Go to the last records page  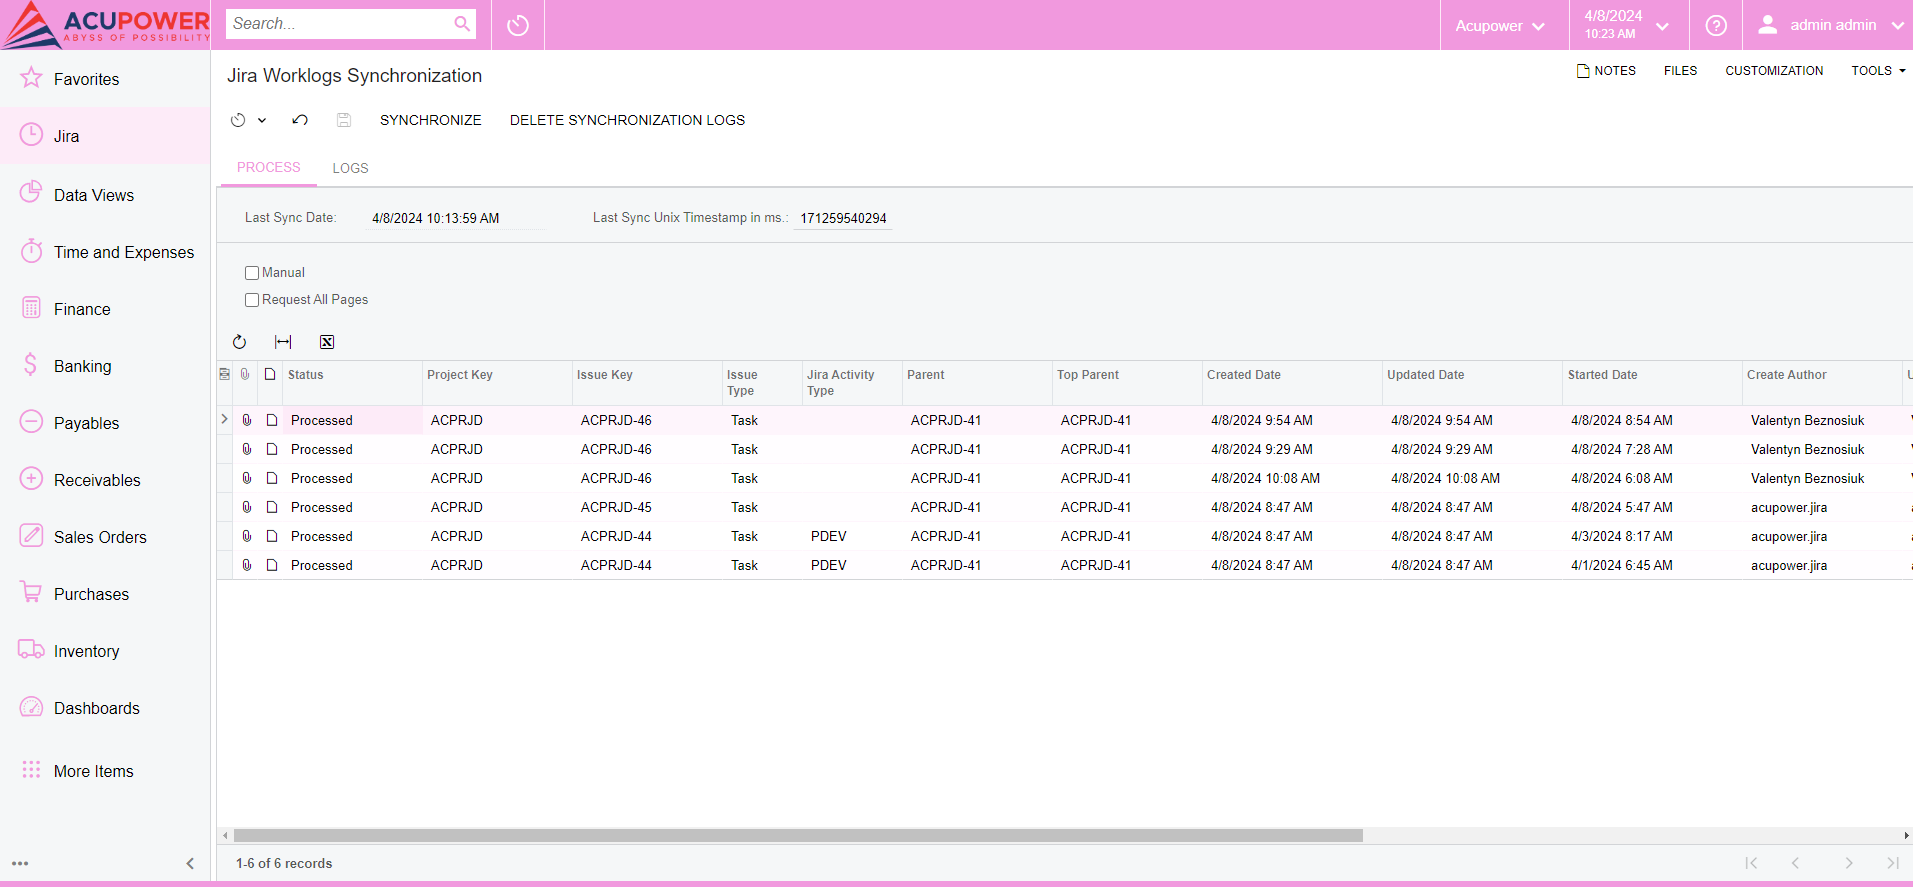[x=1893, y=863]
